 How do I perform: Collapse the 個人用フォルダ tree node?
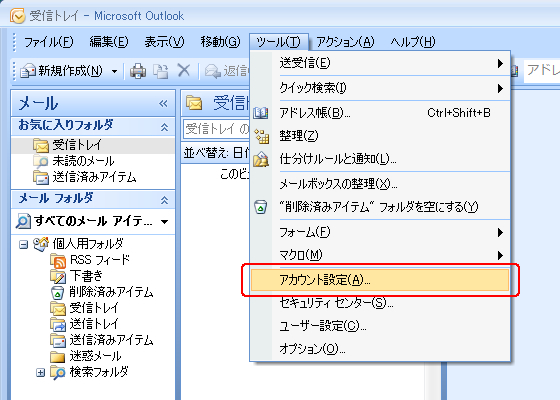click(24, 245)
